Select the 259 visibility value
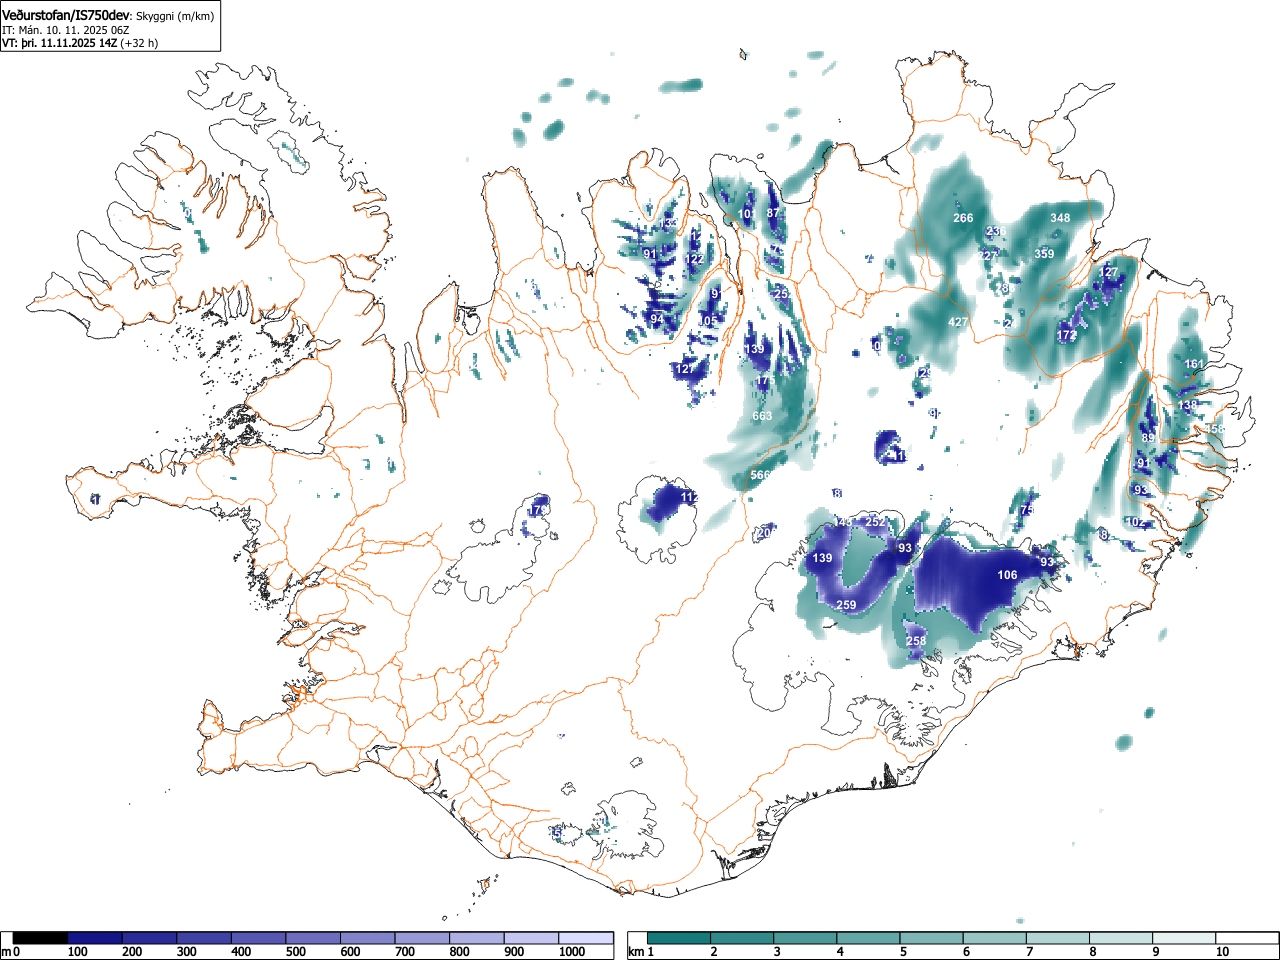The height and width of the screenshot is (960, 1280). (x=846, y=605)
